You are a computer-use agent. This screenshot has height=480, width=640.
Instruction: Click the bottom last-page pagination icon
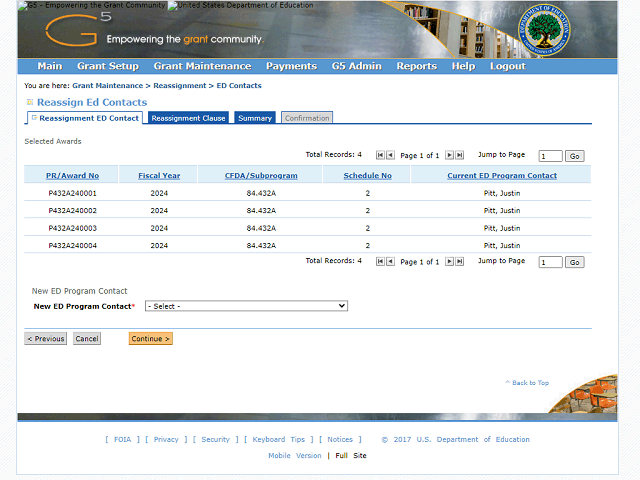[459, 261]
